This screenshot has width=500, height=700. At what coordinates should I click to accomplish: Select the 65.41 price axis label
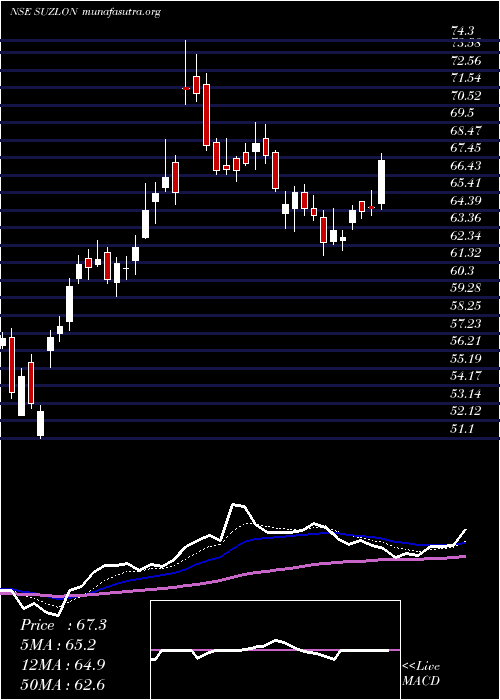[x=467, y=183]
